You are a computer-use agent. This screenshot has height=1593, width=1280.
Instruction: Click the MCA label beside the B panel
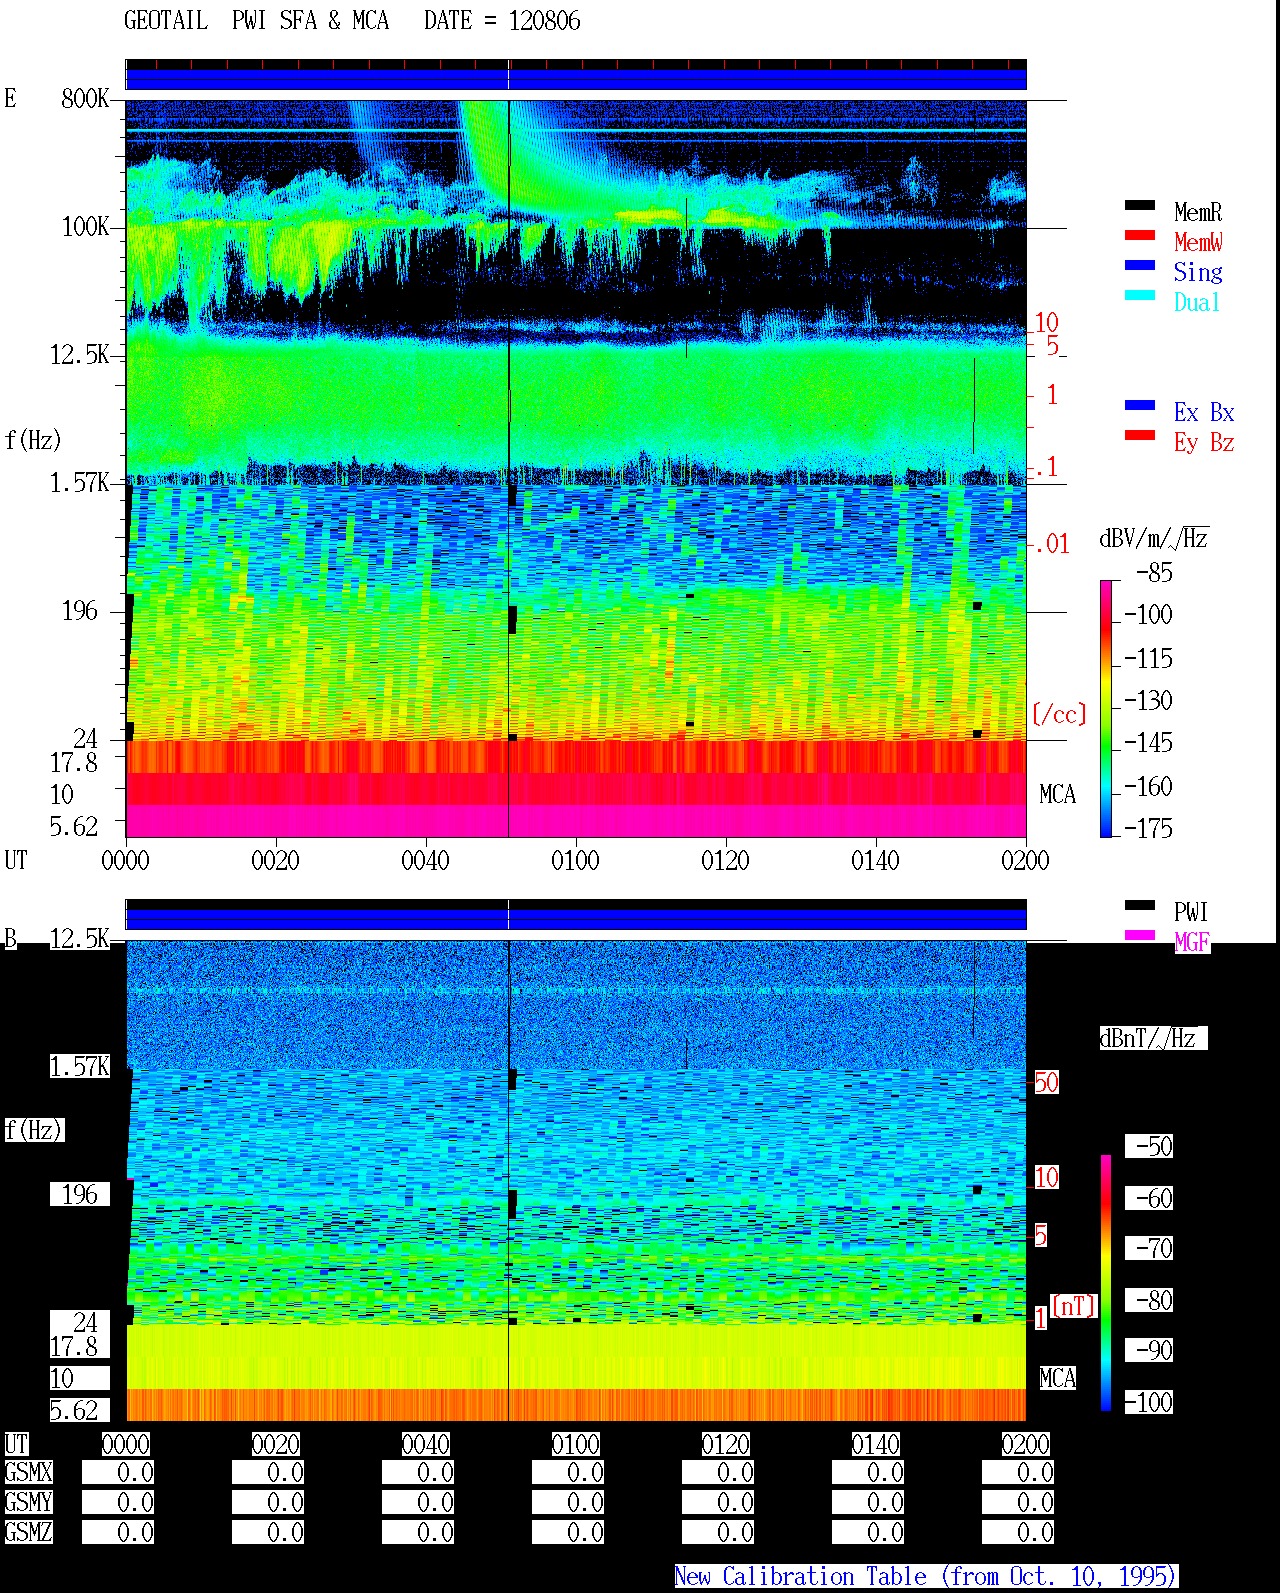point(1057,1378)
